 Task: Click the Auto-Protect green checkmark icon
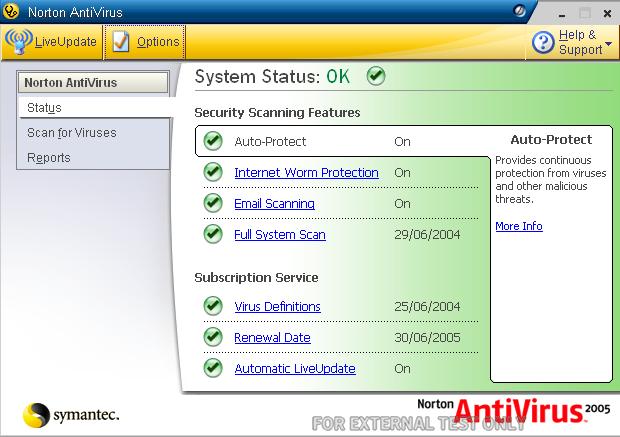click(x=213, y=141)
